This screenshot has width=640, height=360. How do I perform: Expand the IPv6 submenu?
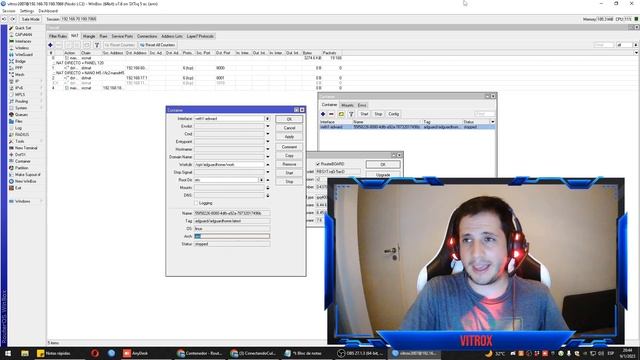[x=41, y=88]
